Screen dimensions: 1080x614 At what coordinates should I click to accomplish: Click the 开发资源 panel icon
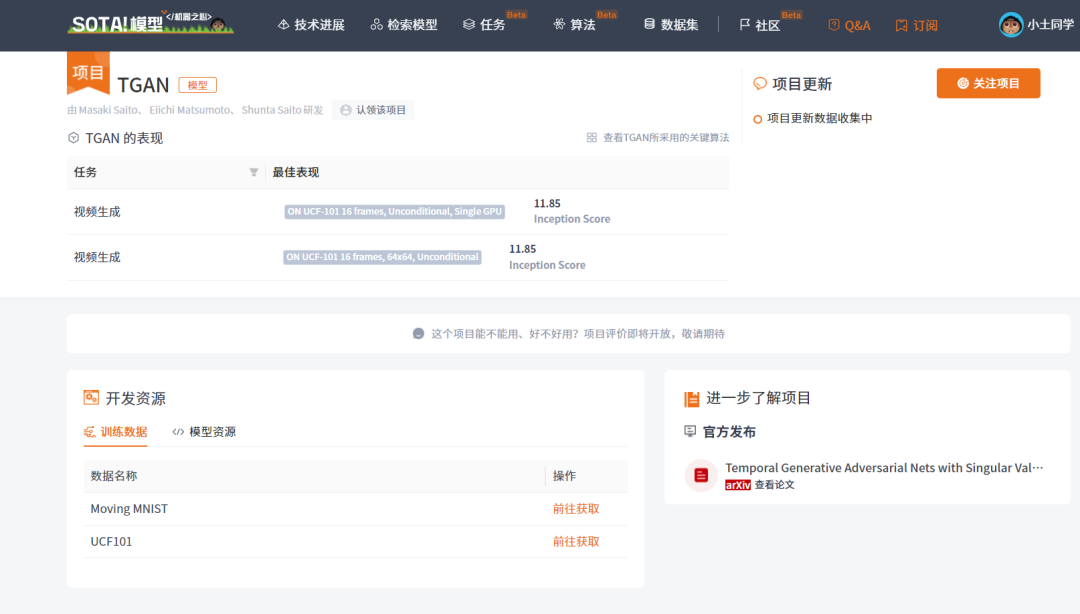click(91, 397)
